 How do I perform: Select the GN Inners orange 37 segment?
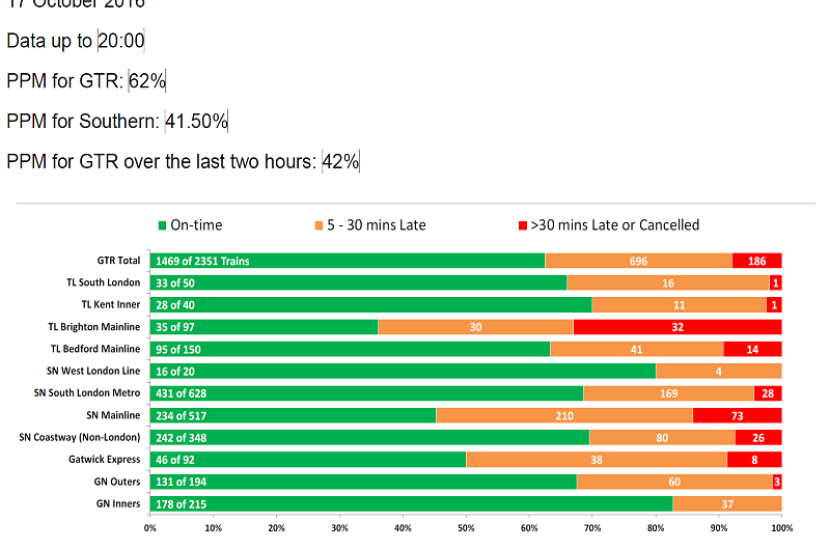727,503
